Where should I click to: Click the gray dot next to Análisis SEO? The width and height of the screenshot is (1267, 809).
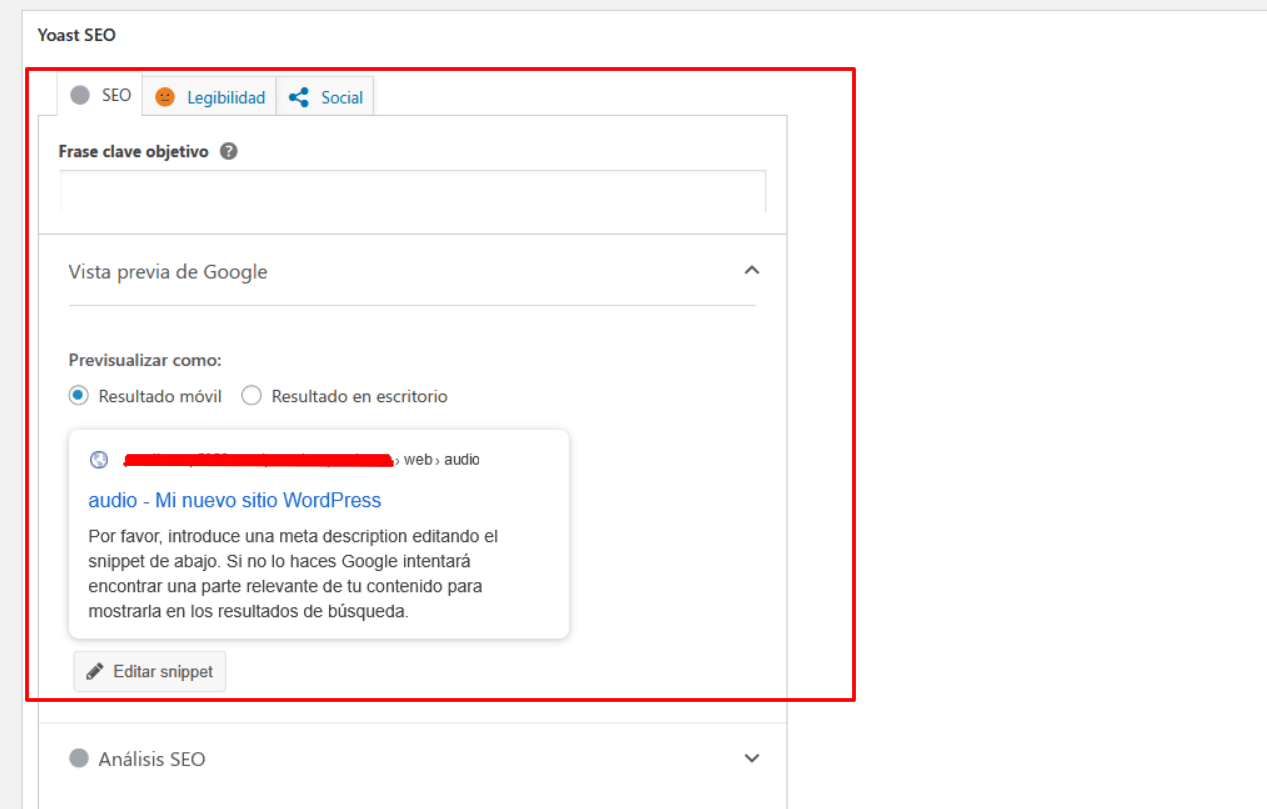pyautogui.click(x=79, y=758)
